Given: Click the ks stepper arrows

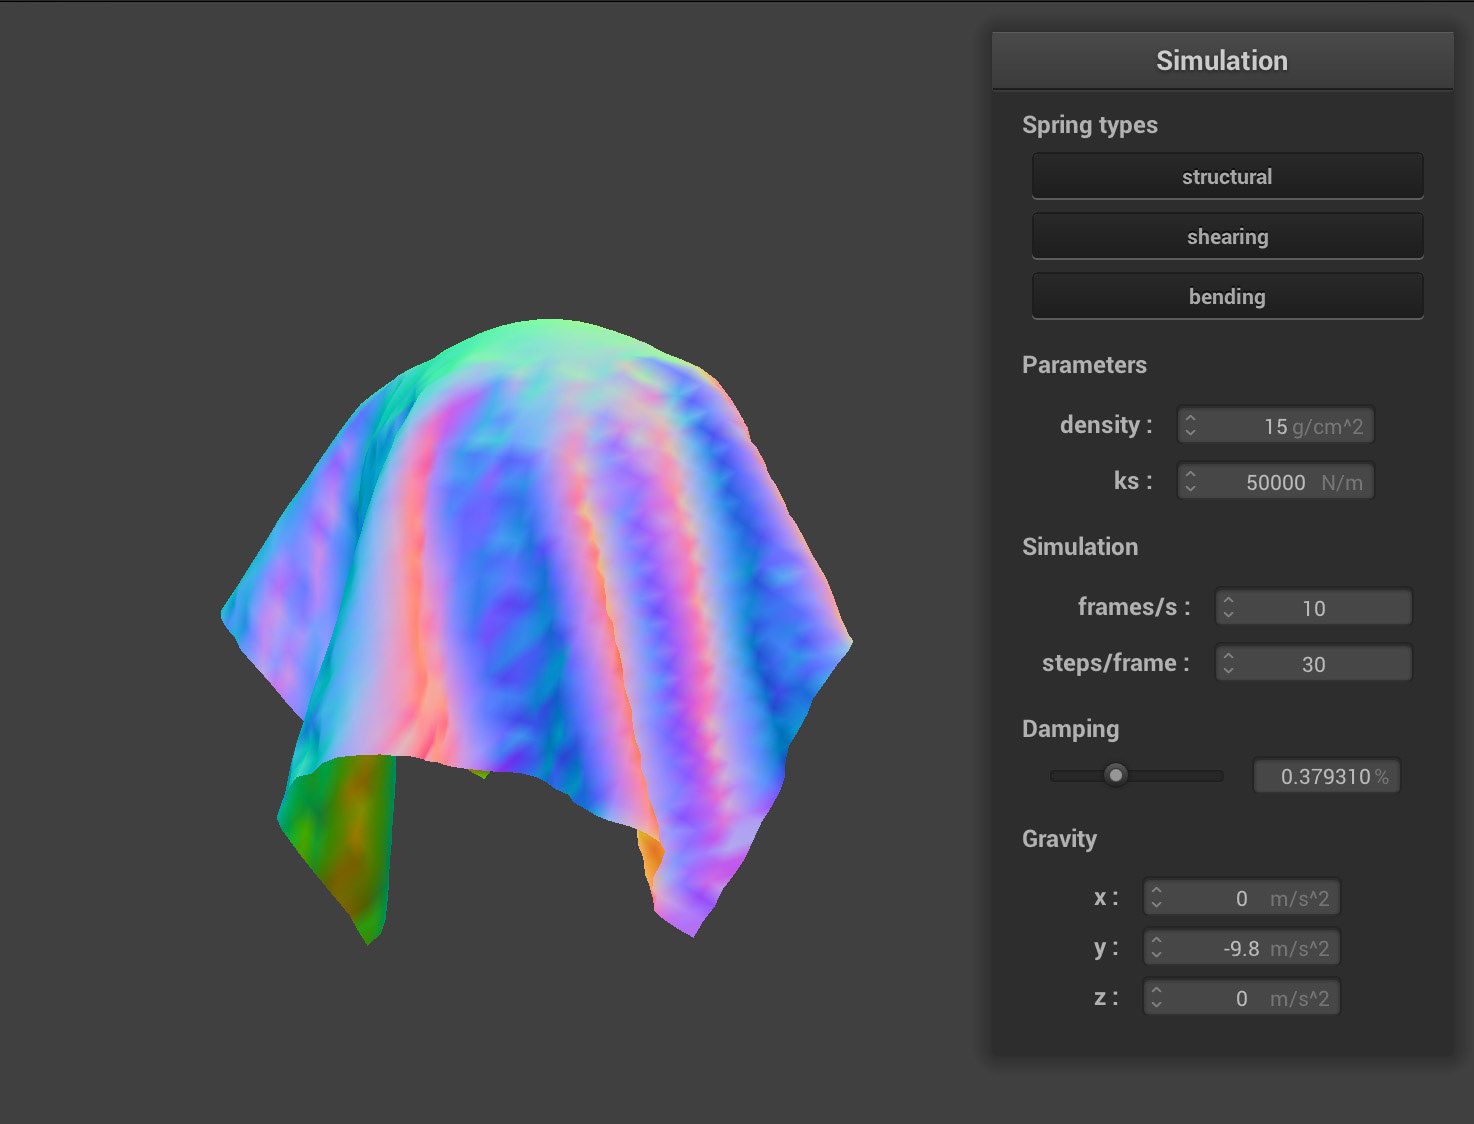Looking at the screenshot, I should point(1190,482).
